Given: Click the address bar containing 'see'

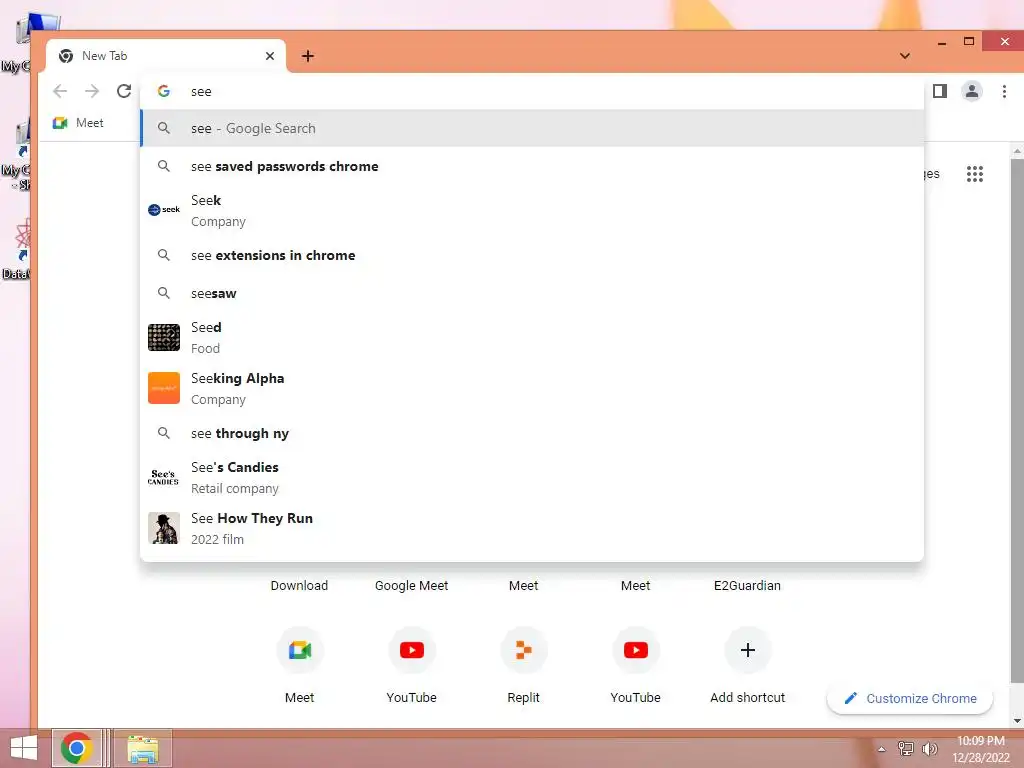Looking at the screenshot, I should [x=532, y=91].
